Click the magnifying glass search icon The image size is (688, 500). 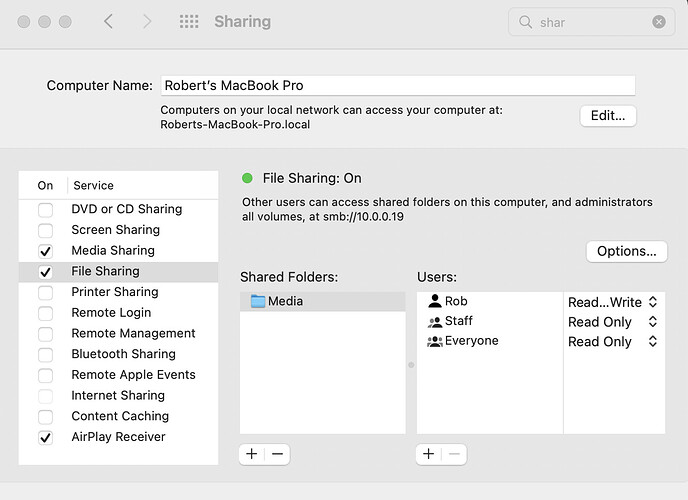click(x=525, y=21)
